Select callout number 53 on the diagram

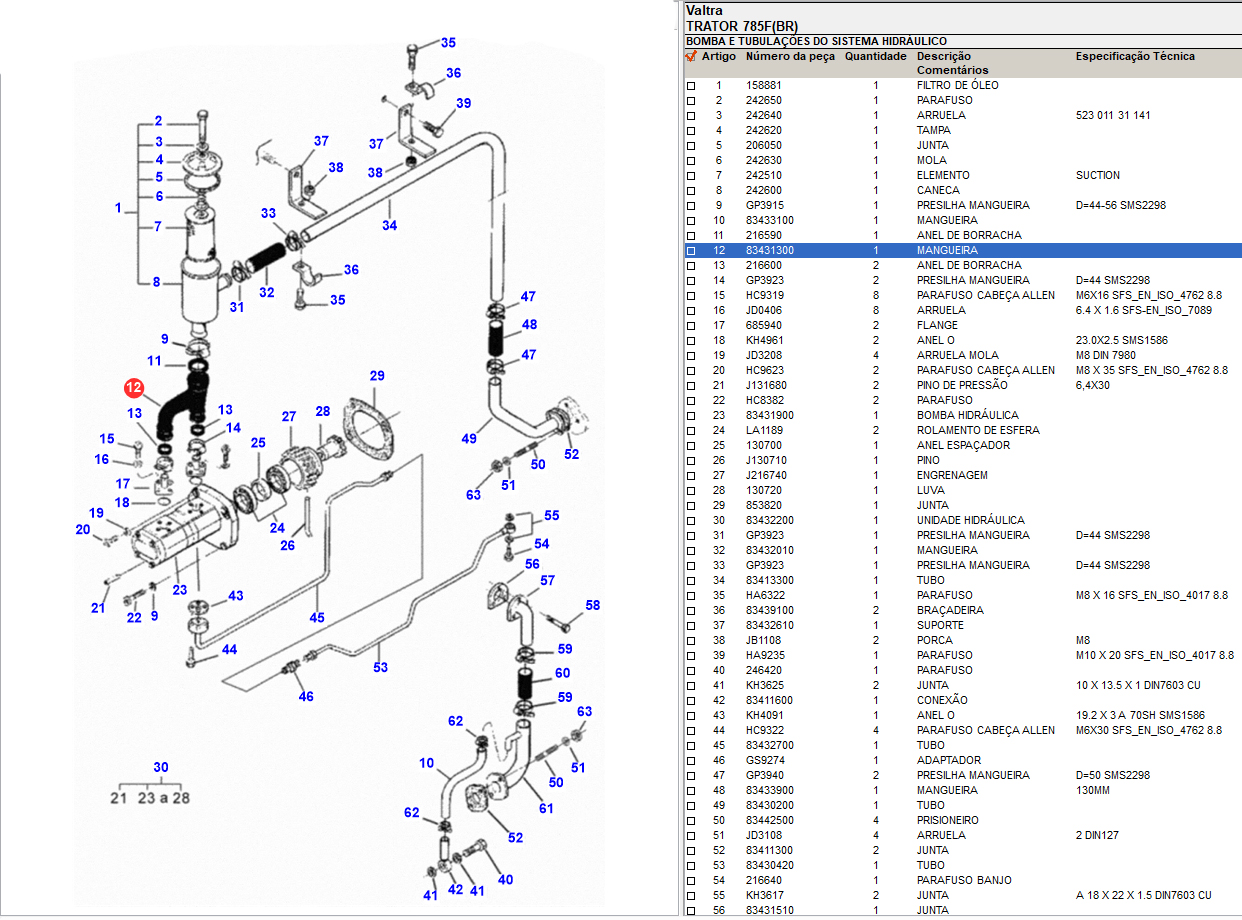click(x=380, y=667)
